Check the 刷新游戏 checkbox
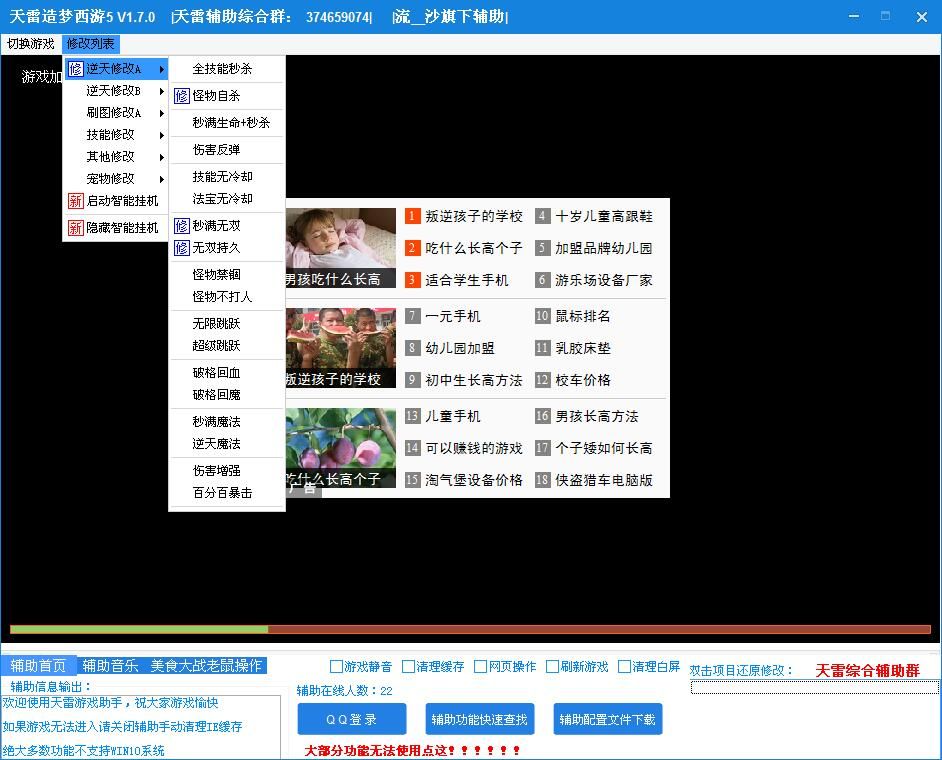Screen dimensions: 942x760 pos(553,667)
